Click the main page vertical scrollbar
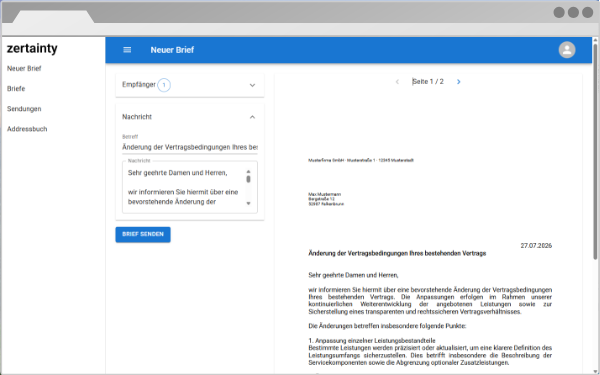Image resolution: width=600 pixels, height=375 pixels. tap(595, 151)
